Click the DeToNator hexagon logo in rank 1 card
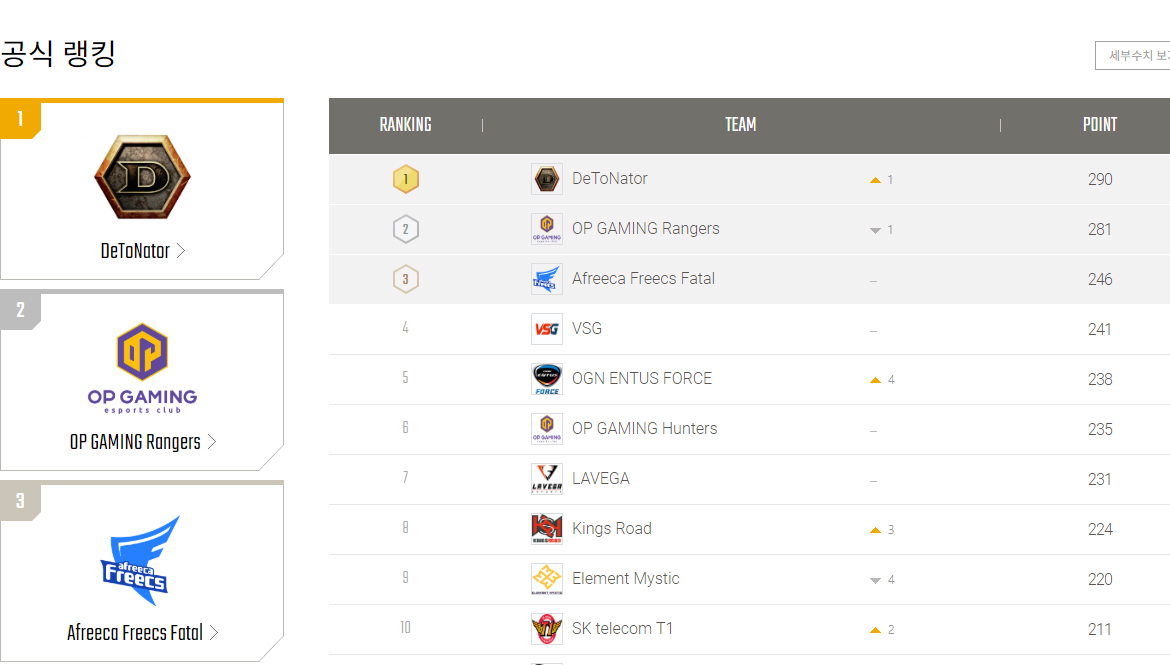The image size is (1170, 665). pos(143,177)
